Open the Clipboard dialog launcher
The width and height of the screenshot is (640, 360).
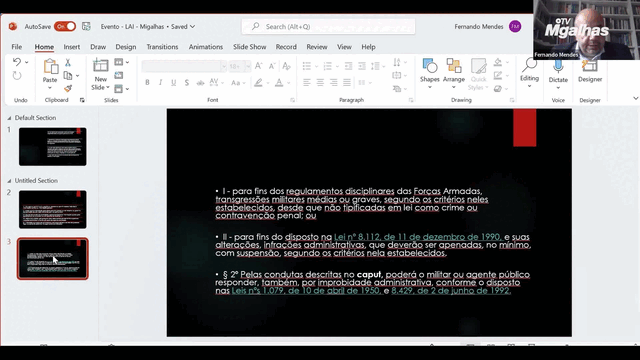click(x=82, y=100)
